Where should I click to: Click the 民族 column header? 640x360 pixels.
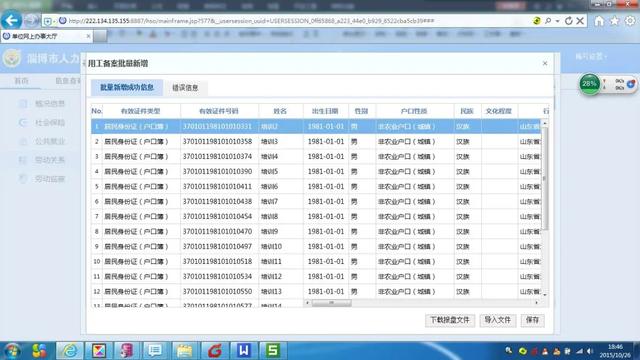pos(467,111)
